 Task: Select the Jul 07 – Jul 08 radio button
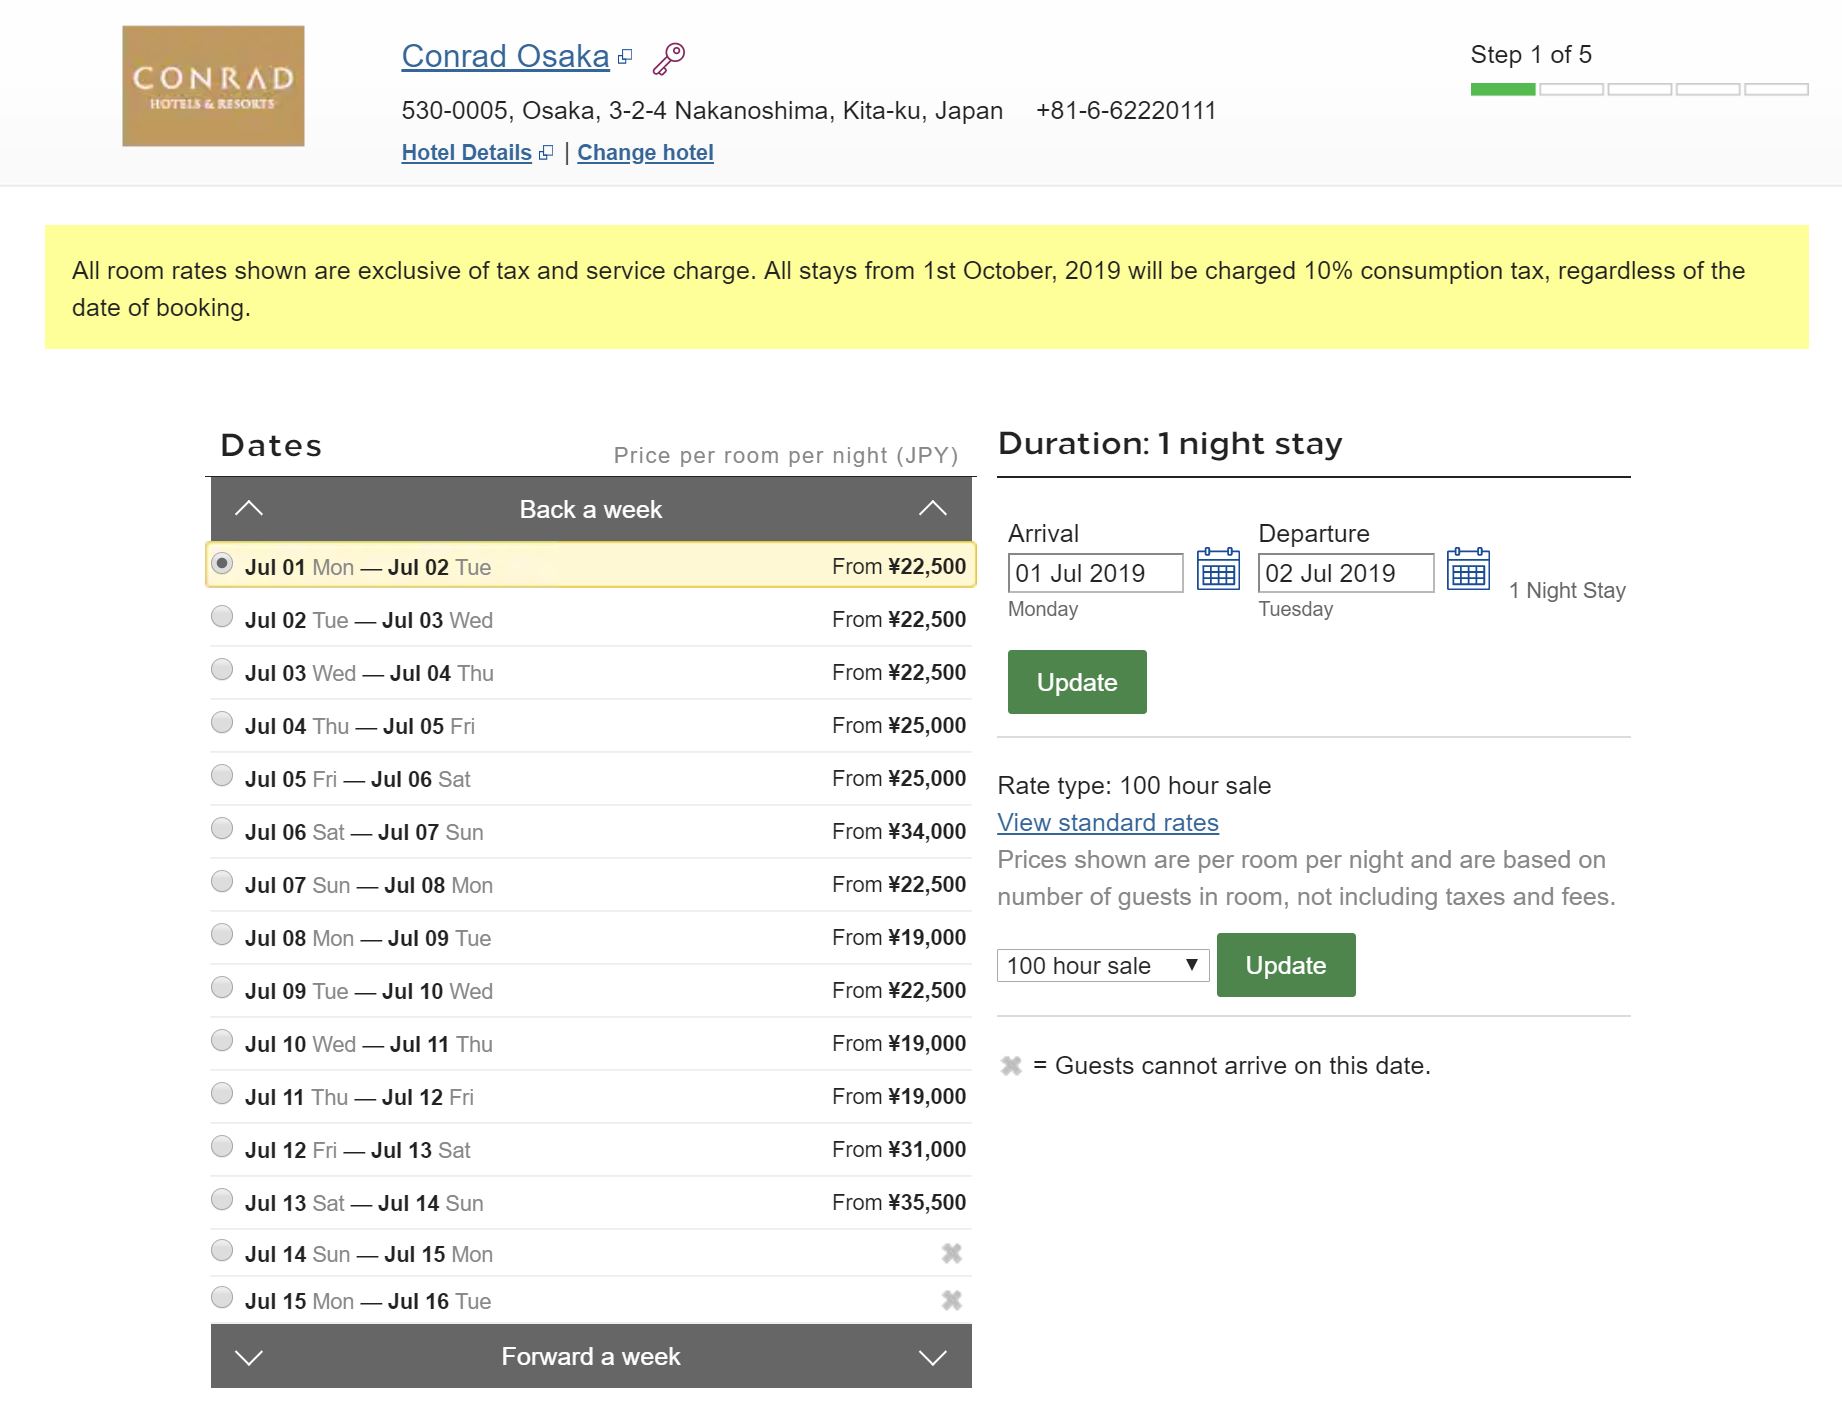[222, 881]
